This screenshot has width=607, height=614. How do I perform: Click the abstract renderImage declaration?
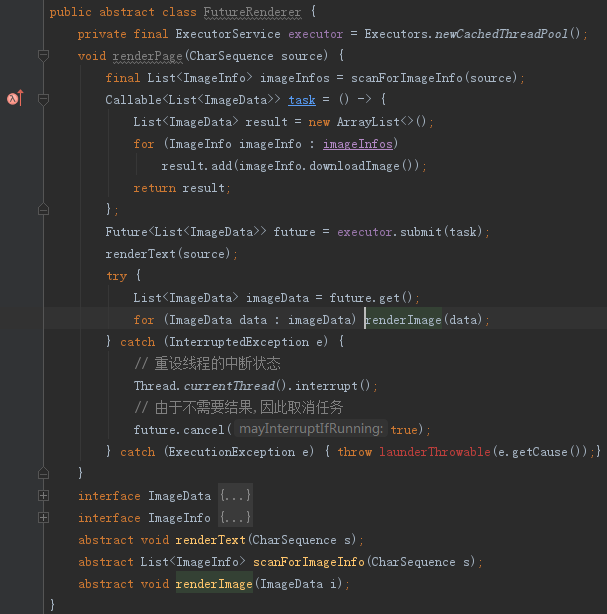[x=214, y=584]
